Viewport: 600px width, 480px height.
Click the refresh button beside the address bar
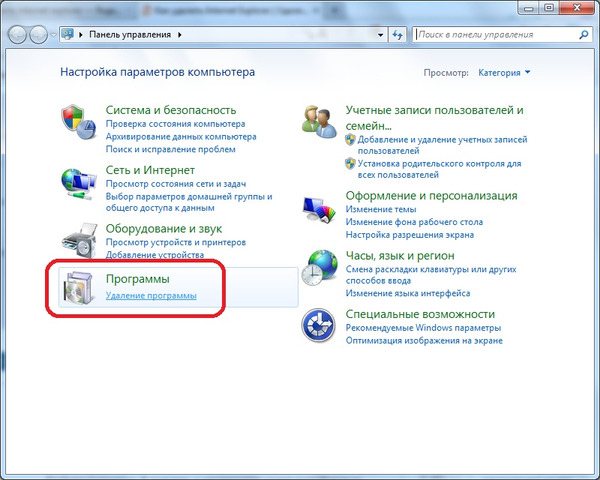click(x=398, y=35)
